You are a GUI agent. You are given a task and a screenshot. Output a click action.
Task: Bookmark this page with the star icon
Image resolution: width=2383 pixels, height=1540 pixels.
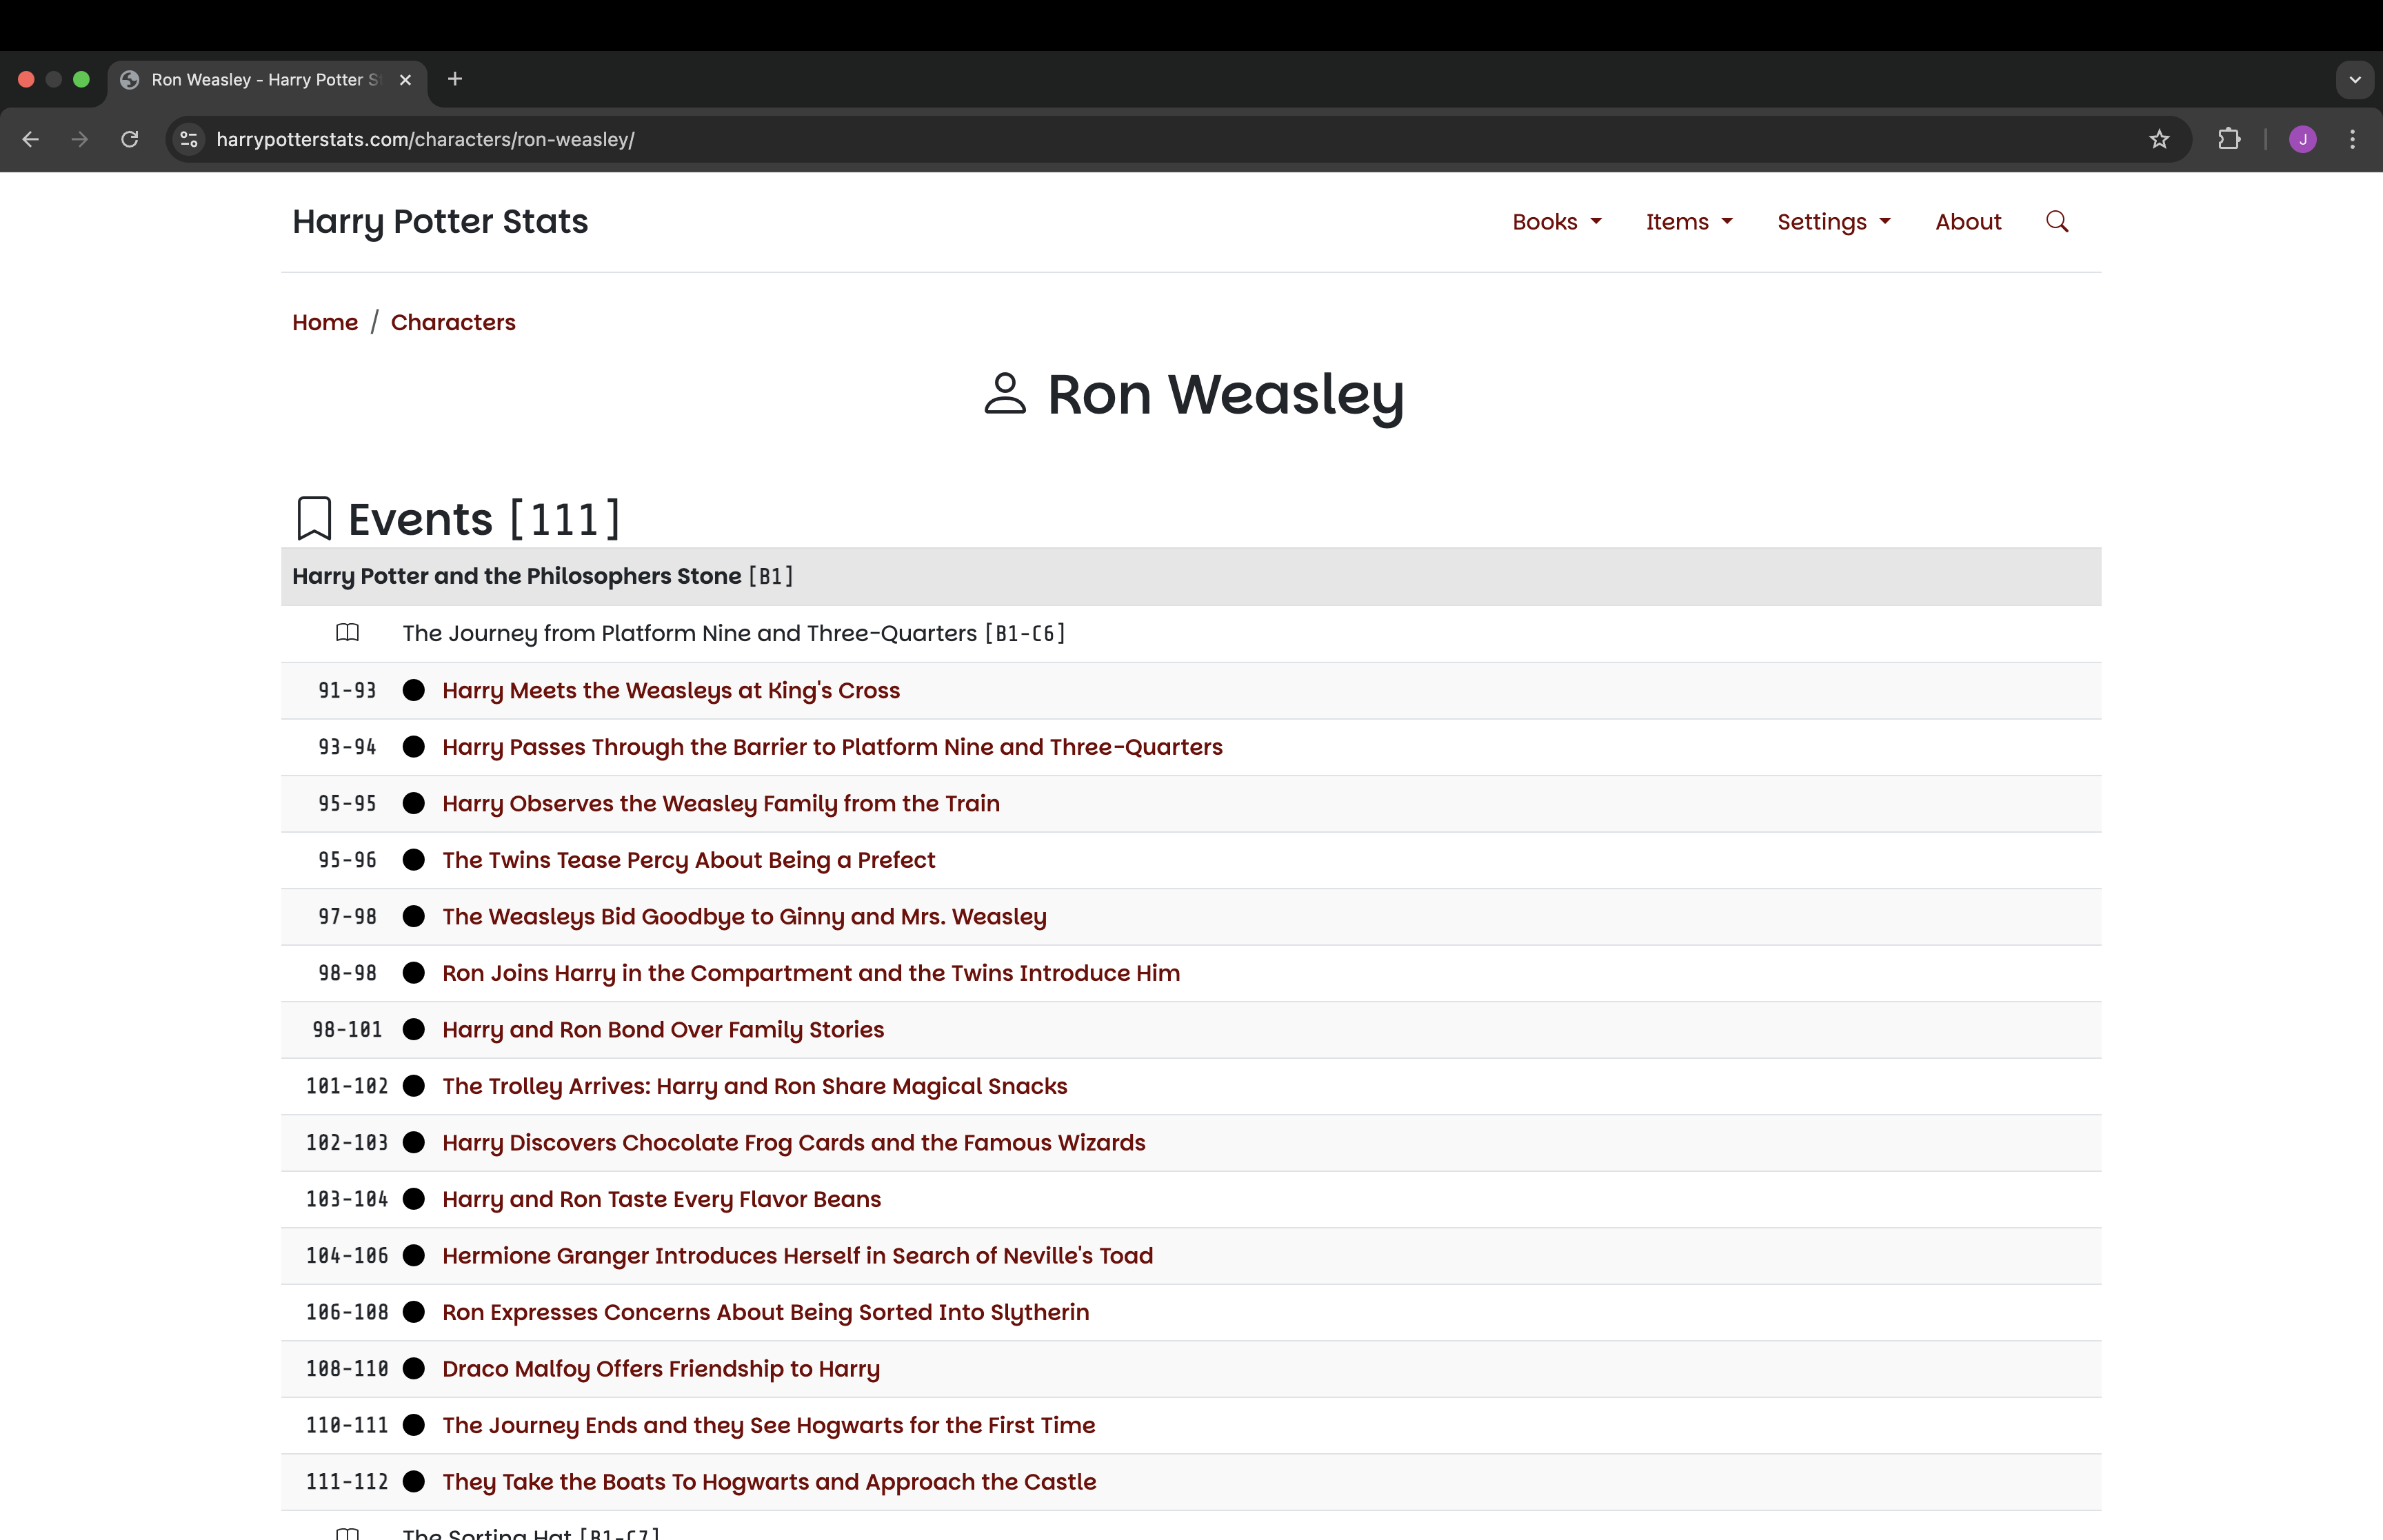tap(2159, 139)
